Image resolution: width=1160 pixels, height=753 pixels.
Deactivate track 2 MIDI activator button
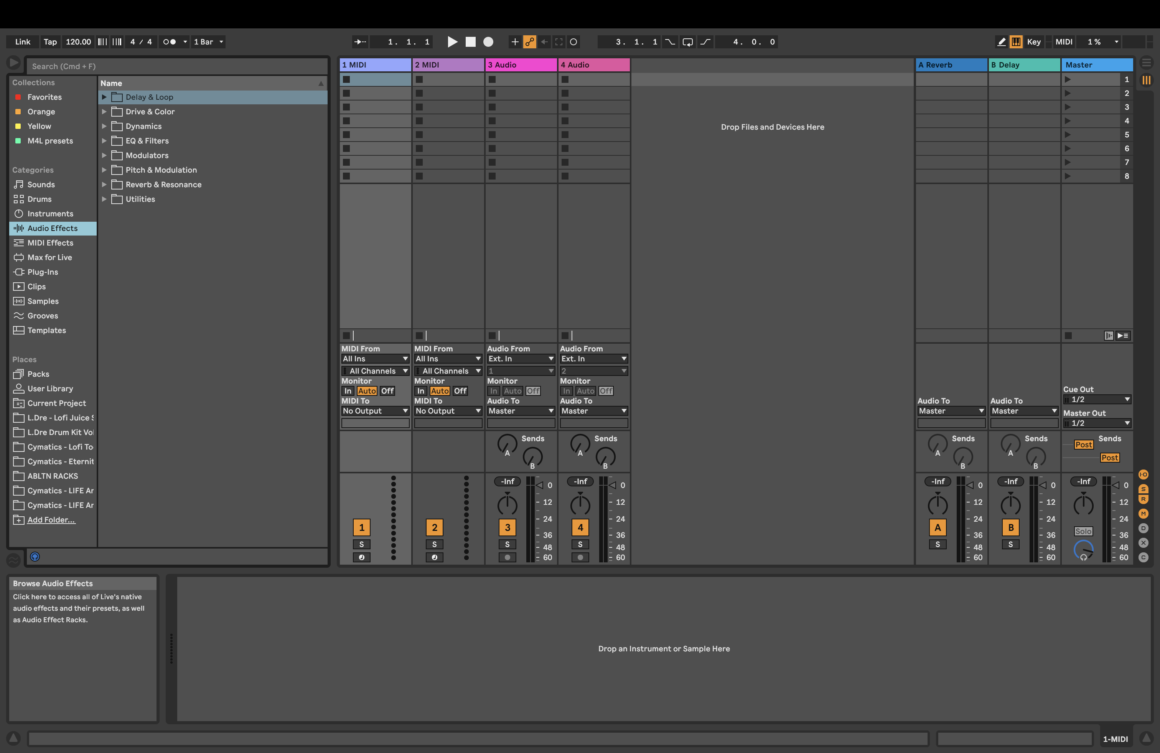(434, 525)
